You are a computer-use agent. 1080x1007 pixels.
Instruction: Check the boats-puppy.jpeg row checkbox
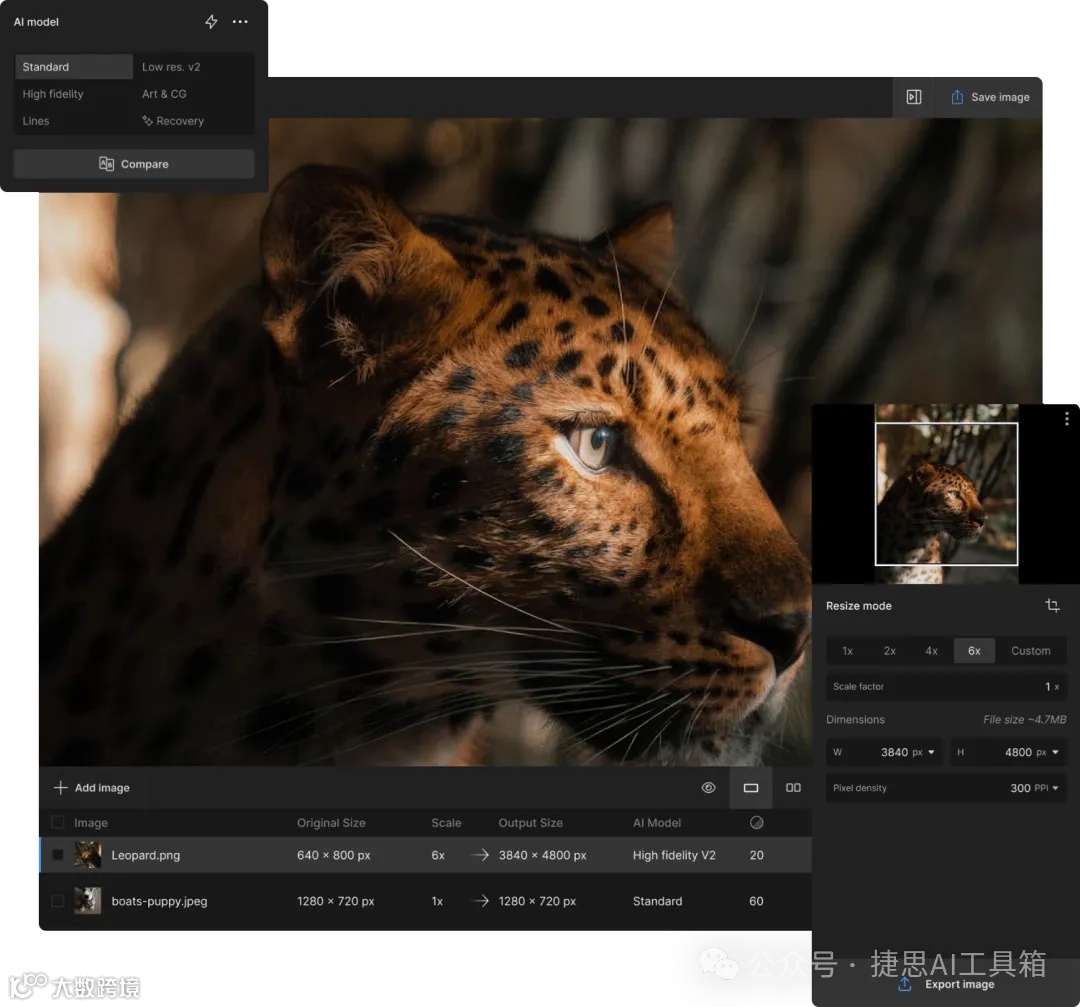pos(58,901)
